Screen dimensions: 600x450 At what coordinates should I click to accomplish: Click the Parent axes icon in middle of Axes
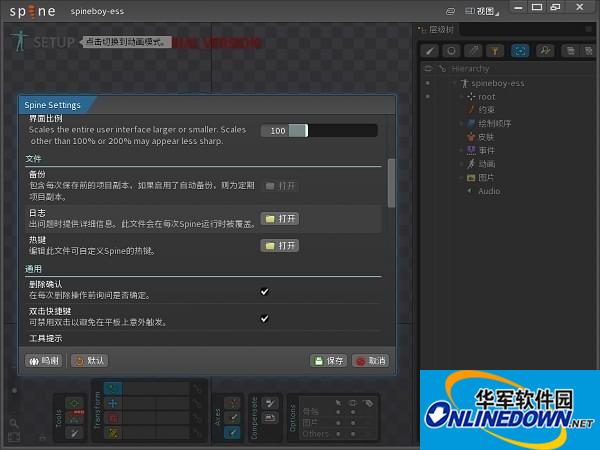coord(232,418)
